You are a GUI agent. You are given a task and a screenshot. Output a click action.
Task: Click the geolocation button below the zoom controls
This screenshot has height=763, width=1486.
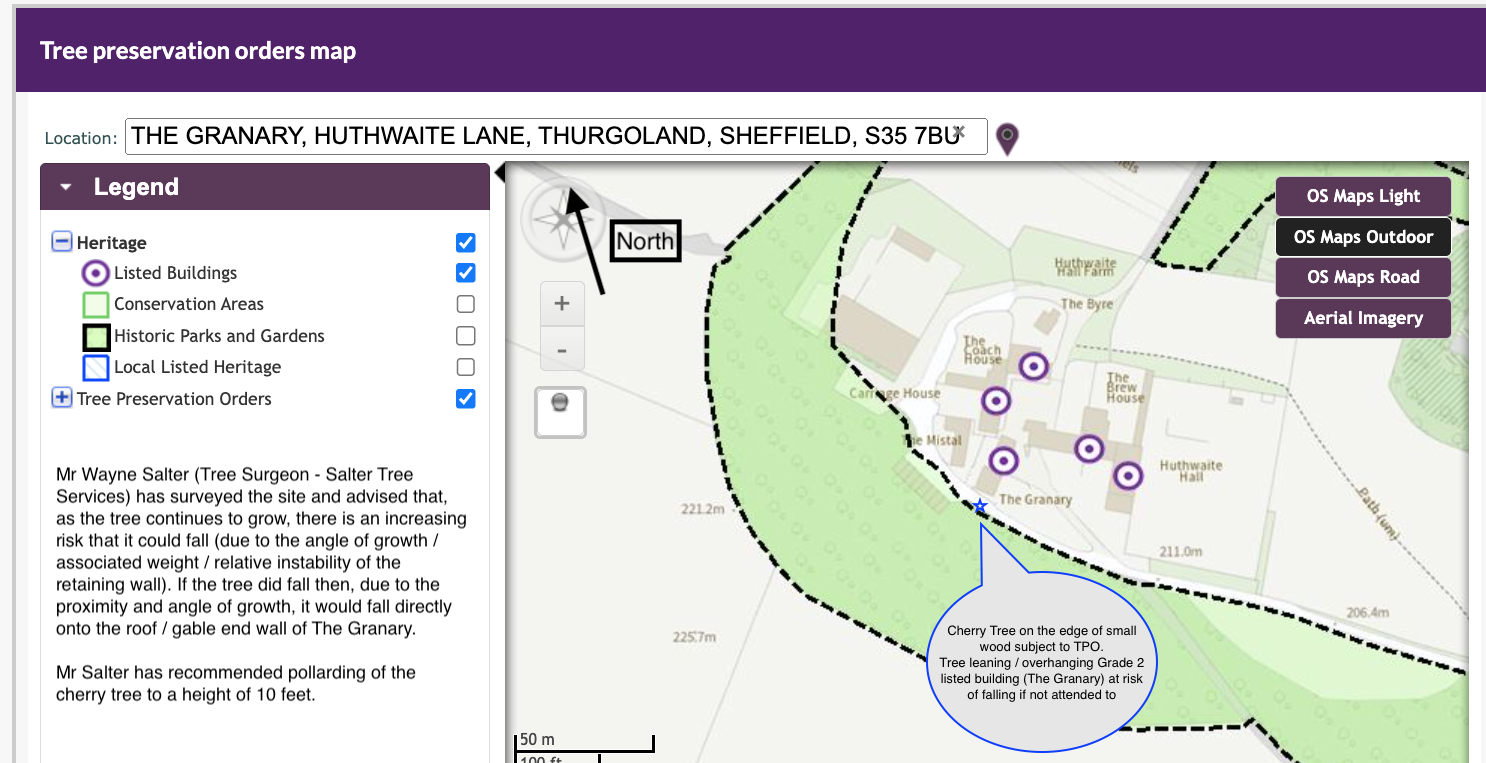(x=560, y=413)
